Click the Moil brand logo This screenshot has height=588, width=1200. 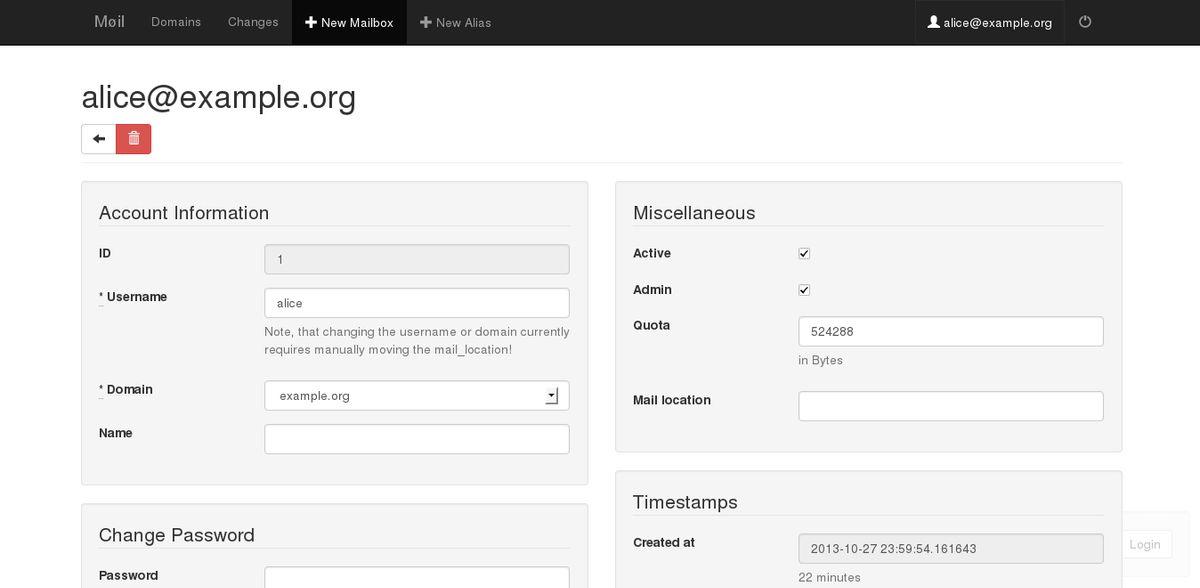[x=109, y=22]
